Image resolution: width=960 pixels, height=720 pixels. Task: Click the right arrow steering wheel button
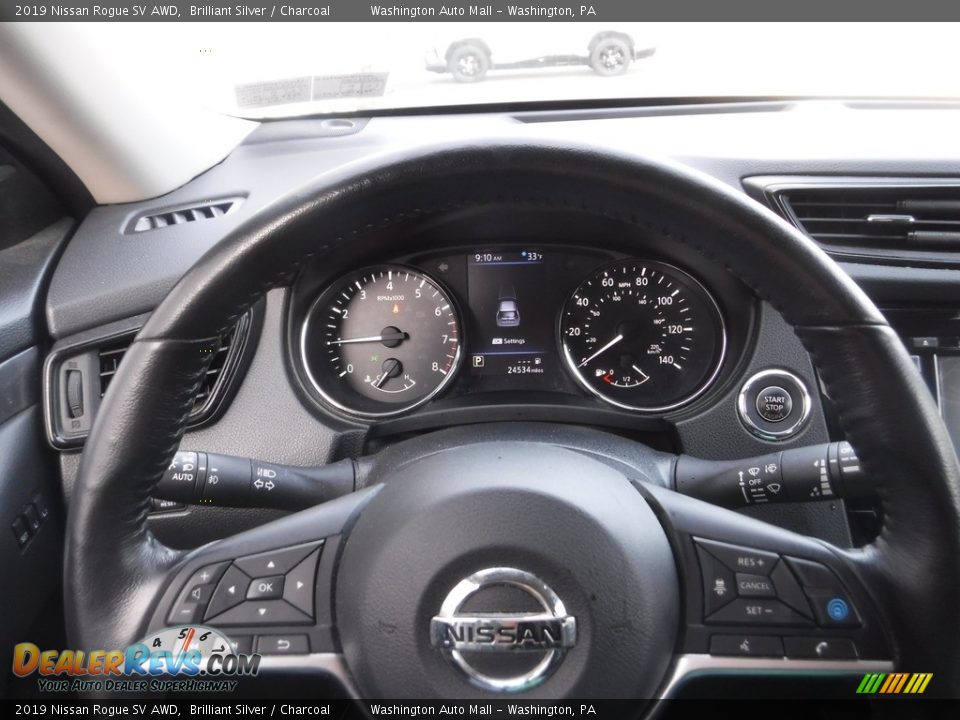301,583
